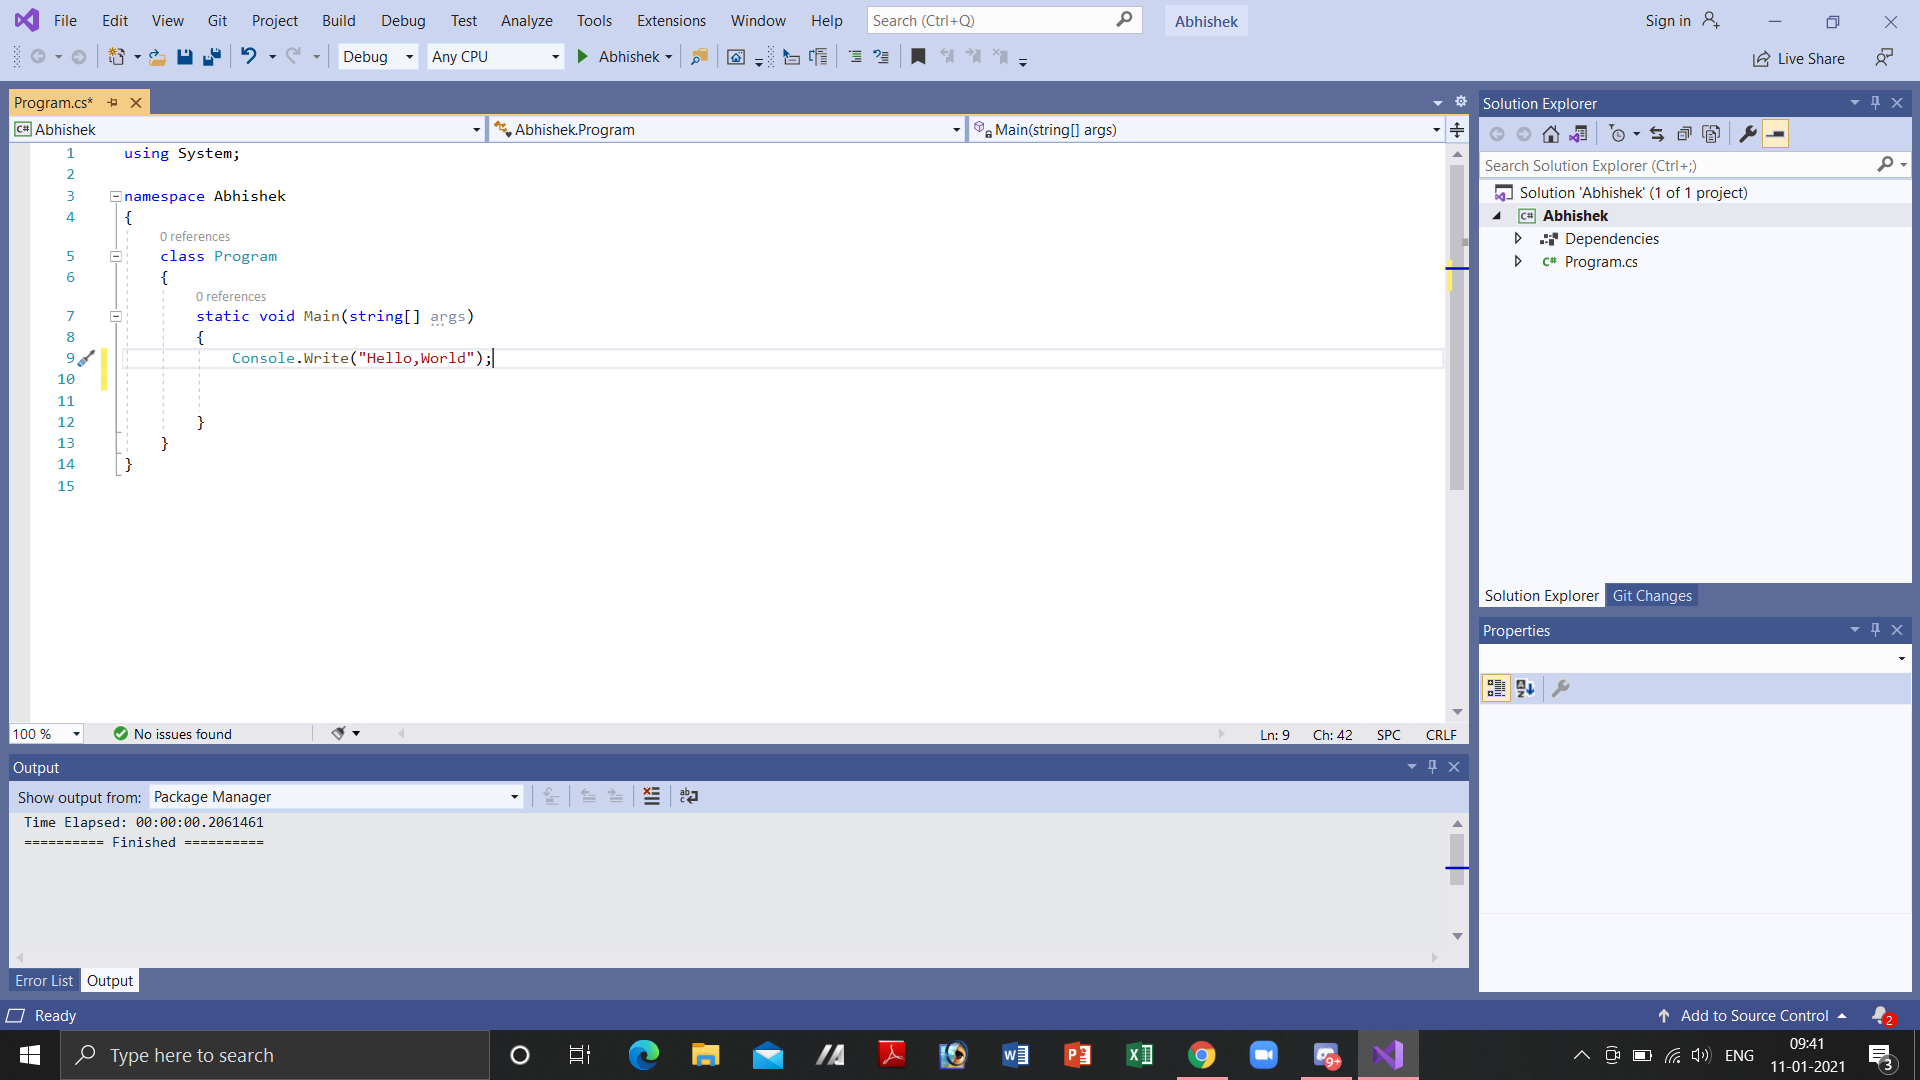
Task: Toggle bookmark on current line icon
Action: coord(918,57)
